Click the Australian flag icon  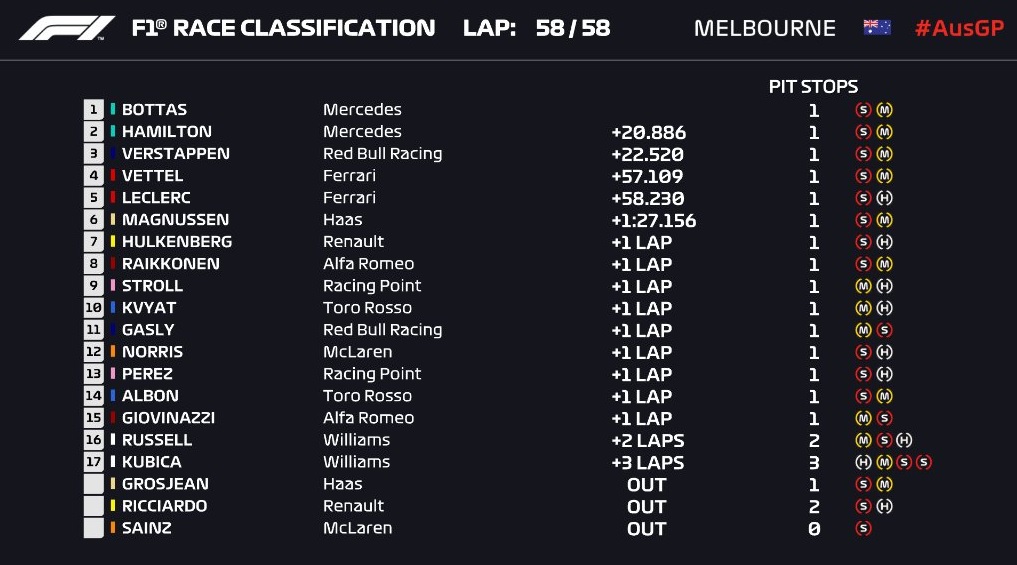click(877, 28)
